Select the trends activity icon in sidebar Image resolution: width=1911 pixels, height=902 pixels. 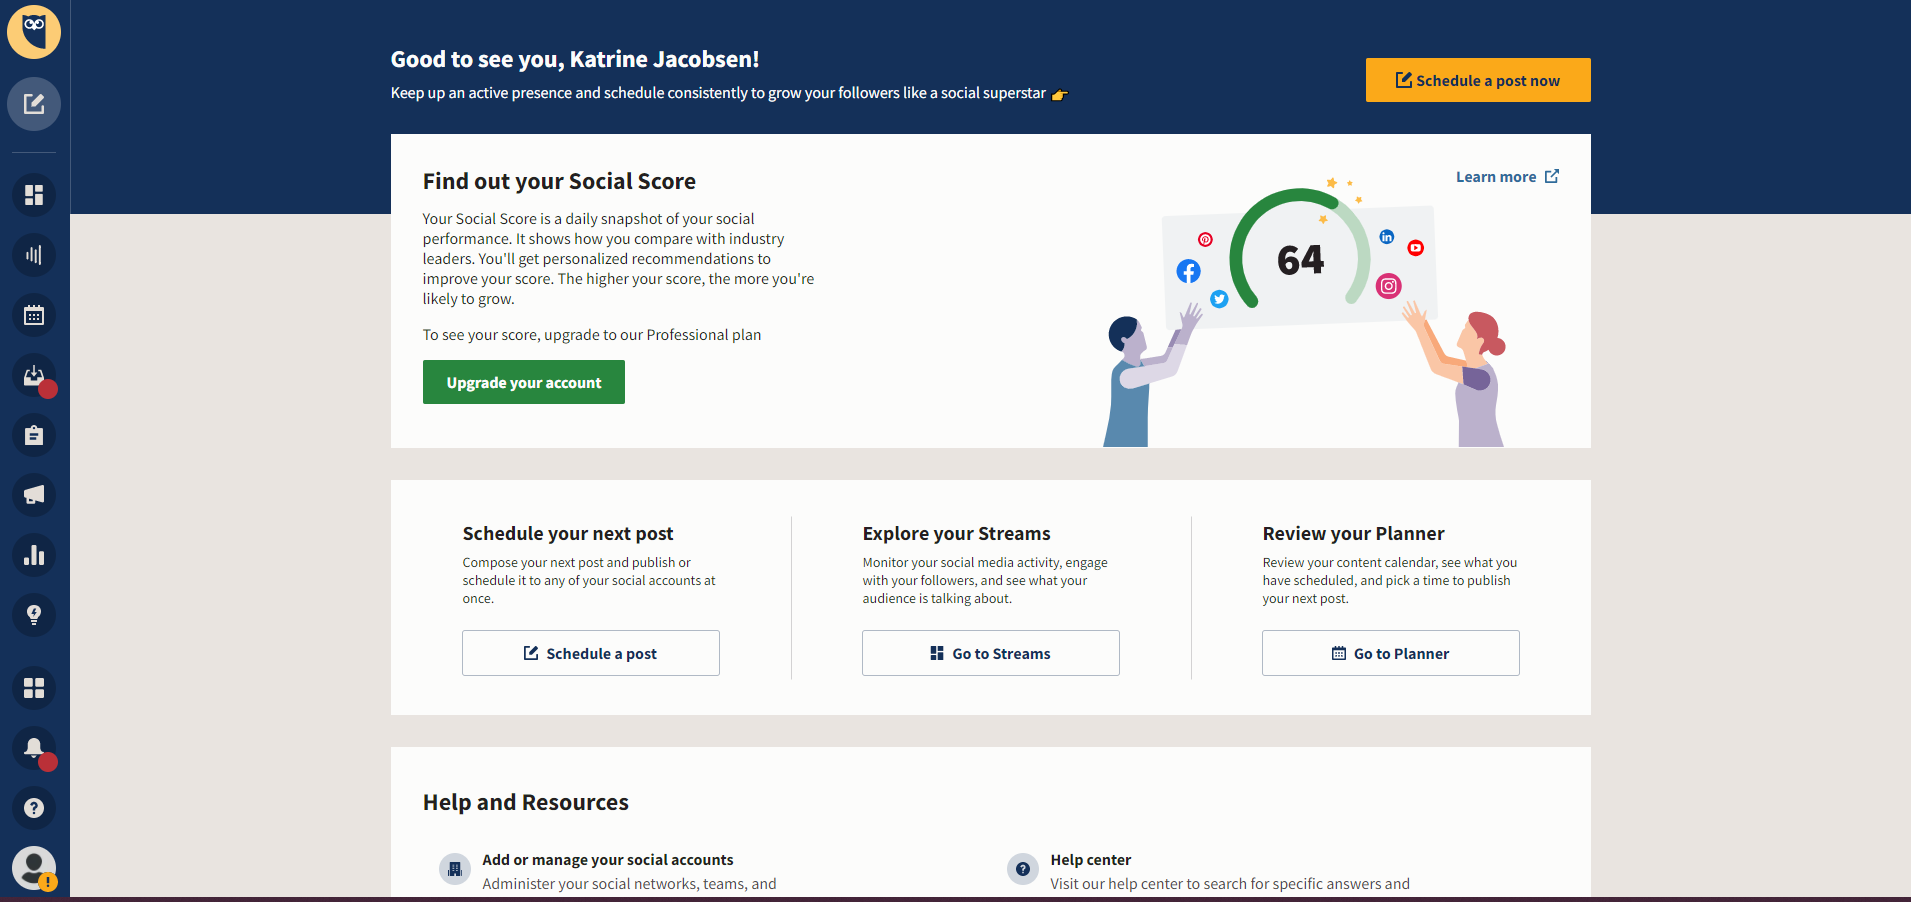34,254
